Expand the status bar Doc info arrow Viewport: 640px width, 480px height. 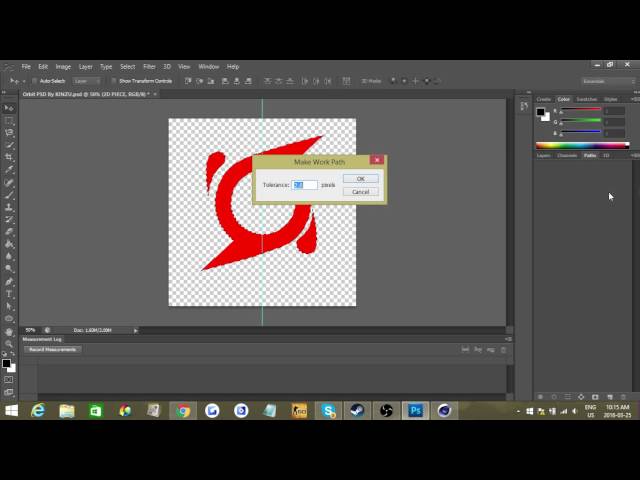pyautogui.click(x=136, y=330)
